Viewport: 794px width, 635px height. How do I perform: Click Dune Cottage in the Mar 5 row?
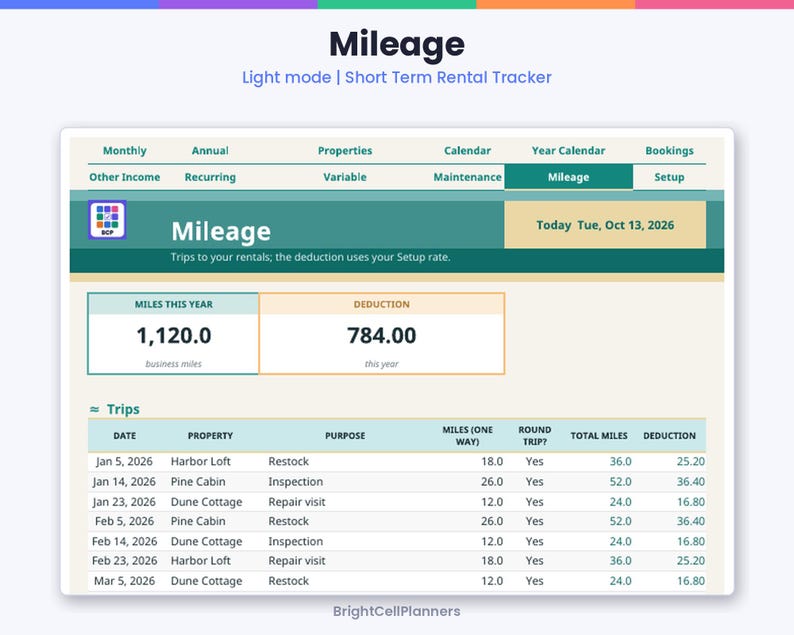(207, 581)
